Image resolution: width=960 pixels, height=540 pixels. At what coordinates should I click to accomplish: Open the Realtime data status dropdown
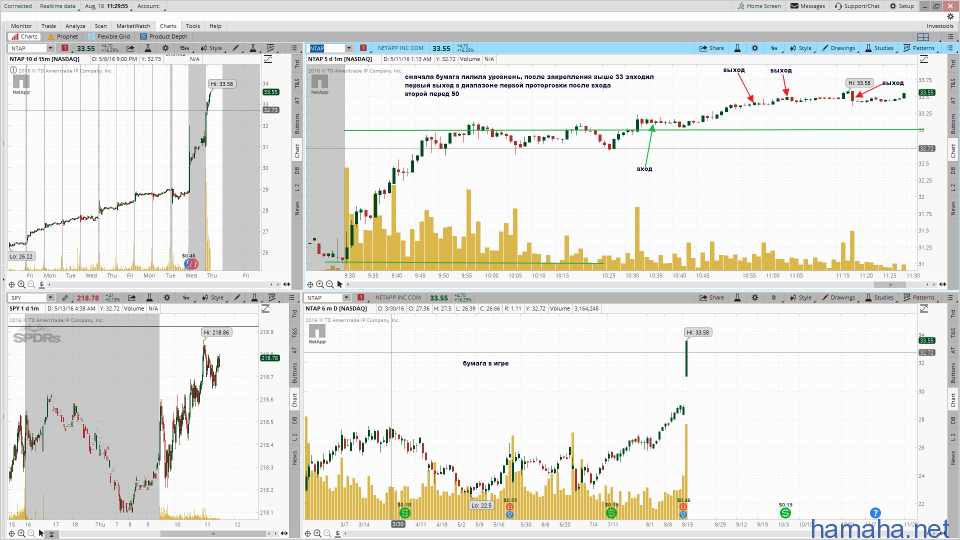58,6
